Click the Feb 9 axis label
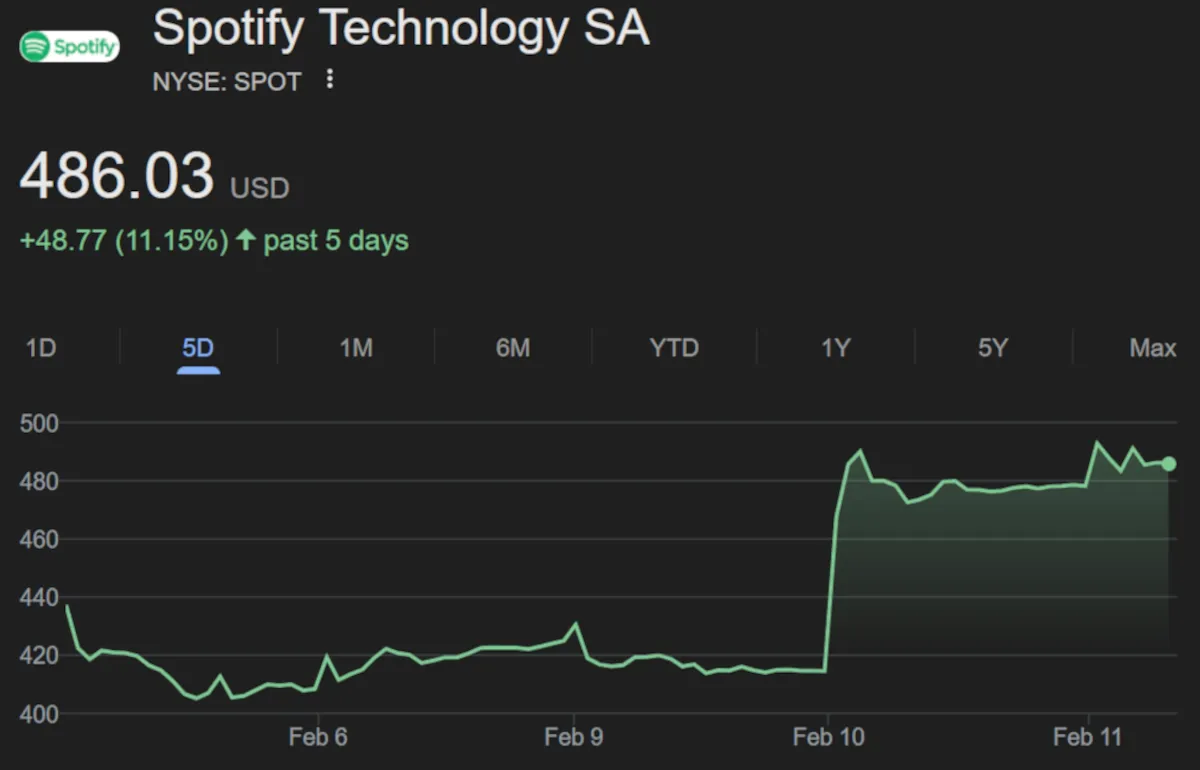 tap(574, 738)
